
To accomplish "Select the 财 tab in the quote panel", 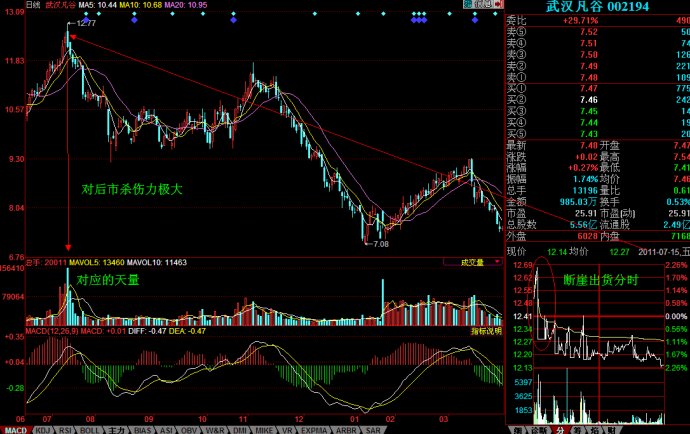I will click(612, 430).
